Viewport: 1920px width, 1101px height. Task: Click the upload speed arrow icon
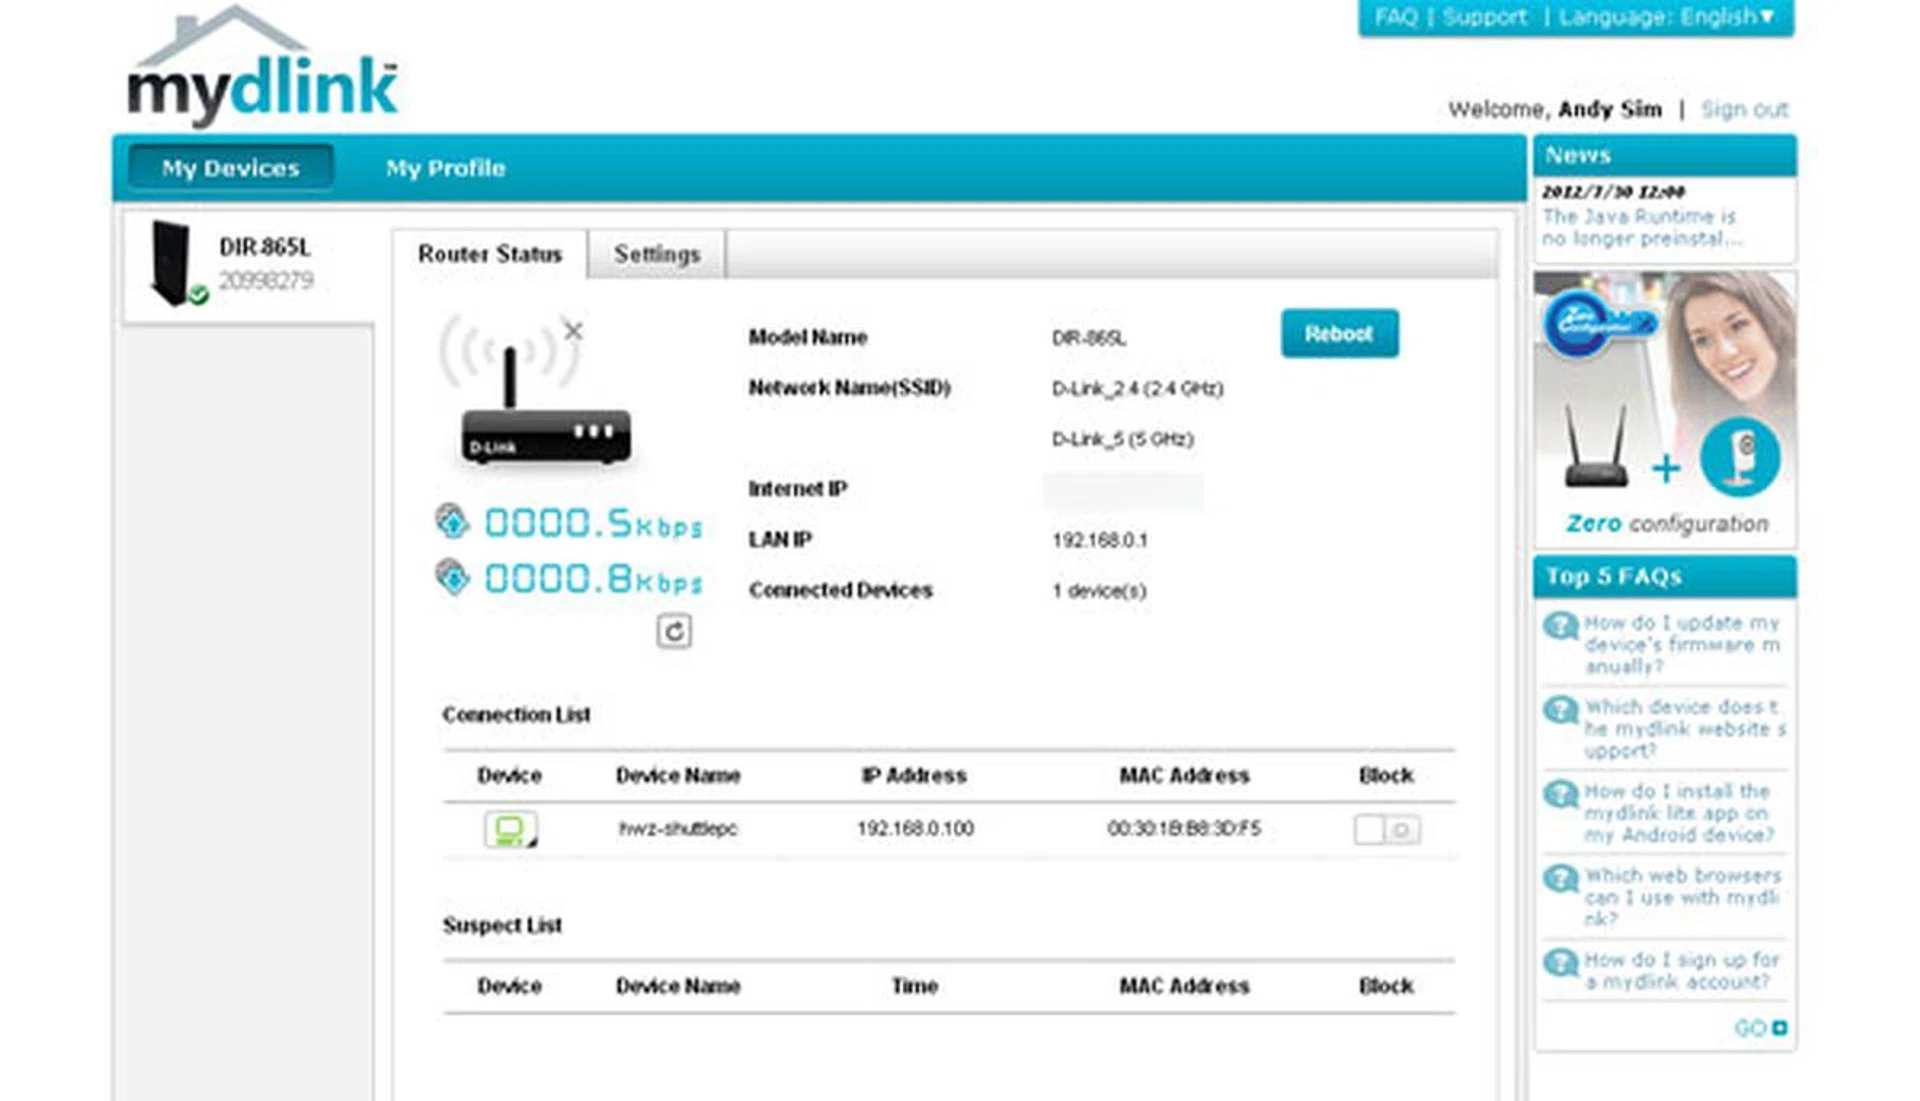(452, 521)
